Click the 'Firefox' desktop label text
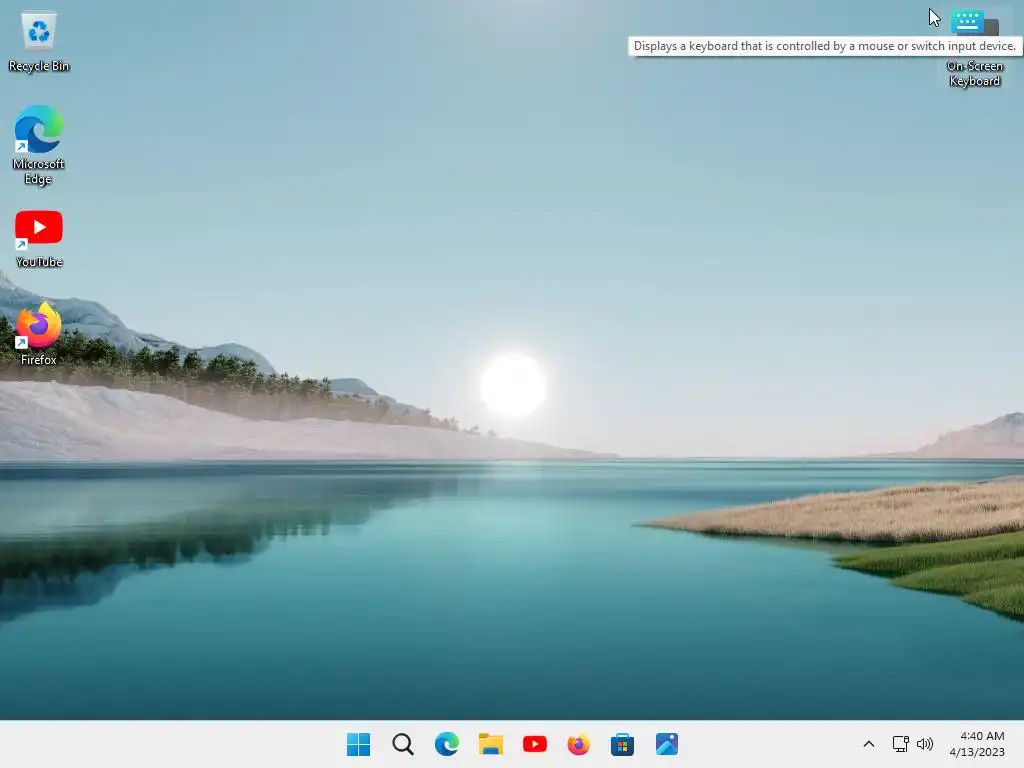 pyautogui.click(x=39, y=360)
